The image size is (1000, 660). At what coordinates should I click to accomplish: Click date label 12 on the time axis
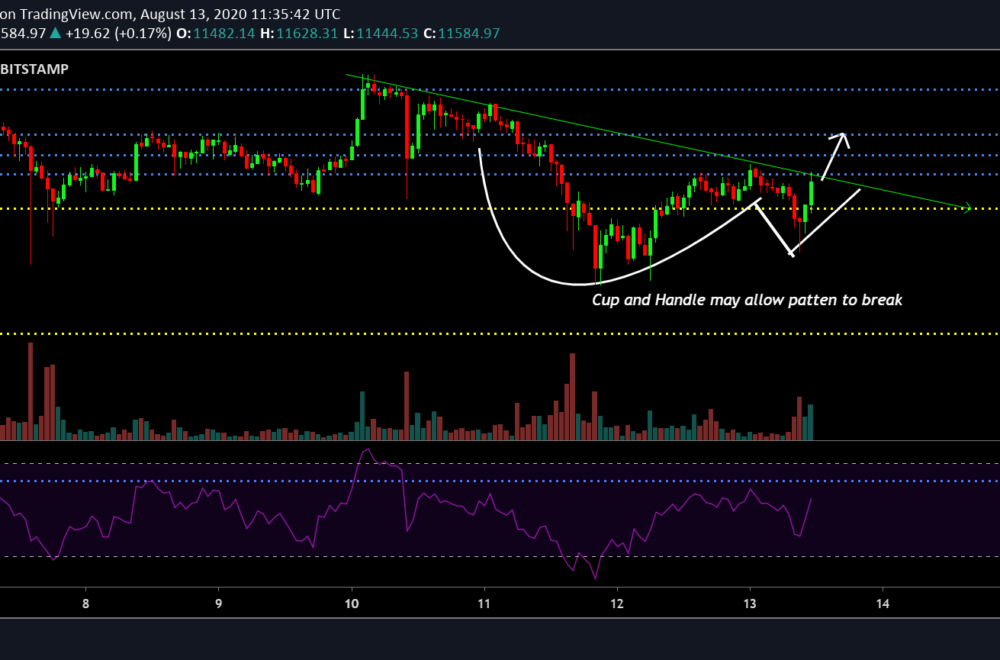pos(617,603)
